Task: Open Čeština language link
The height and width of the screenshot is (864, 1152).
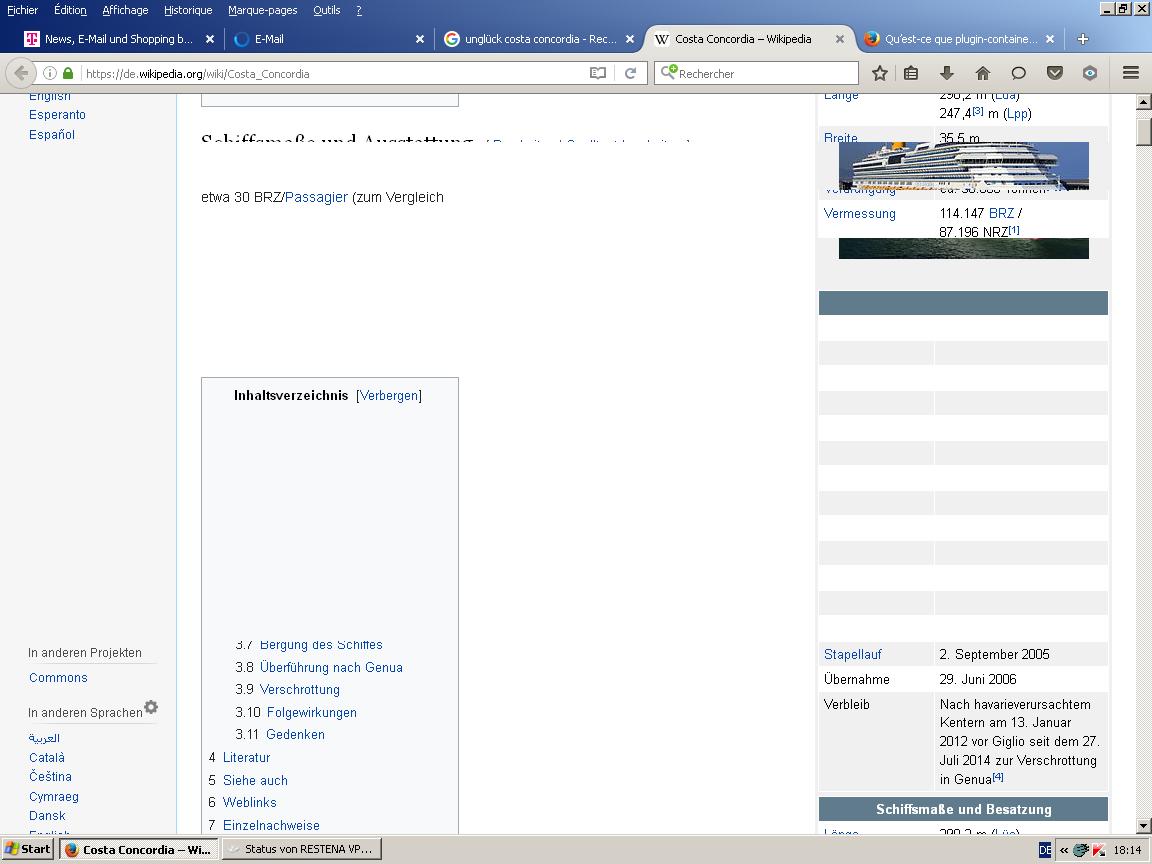Action: 50,777
